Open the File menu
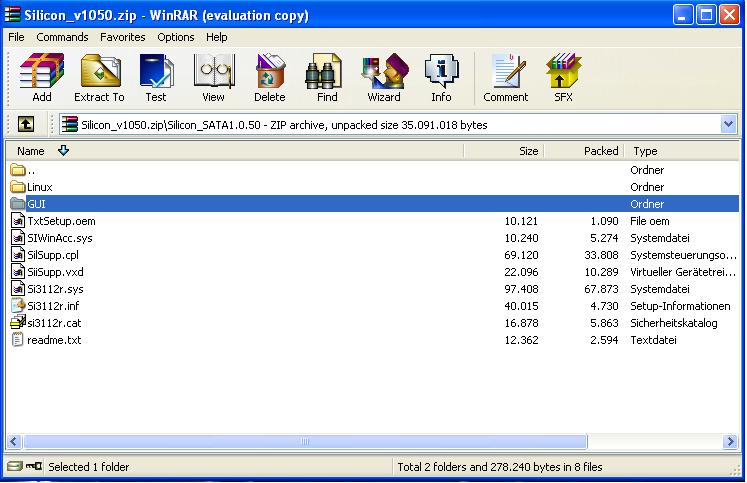 (16, 37)
